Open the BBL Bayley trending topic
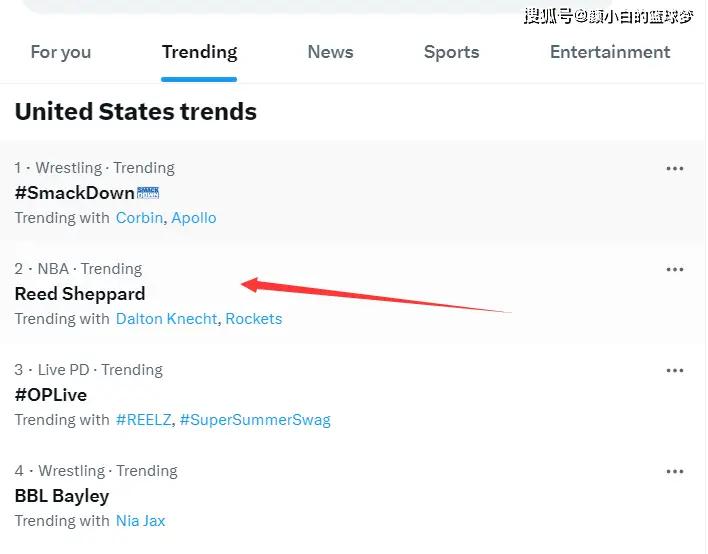The image size is (708, 554). click(x=62, y=496)
